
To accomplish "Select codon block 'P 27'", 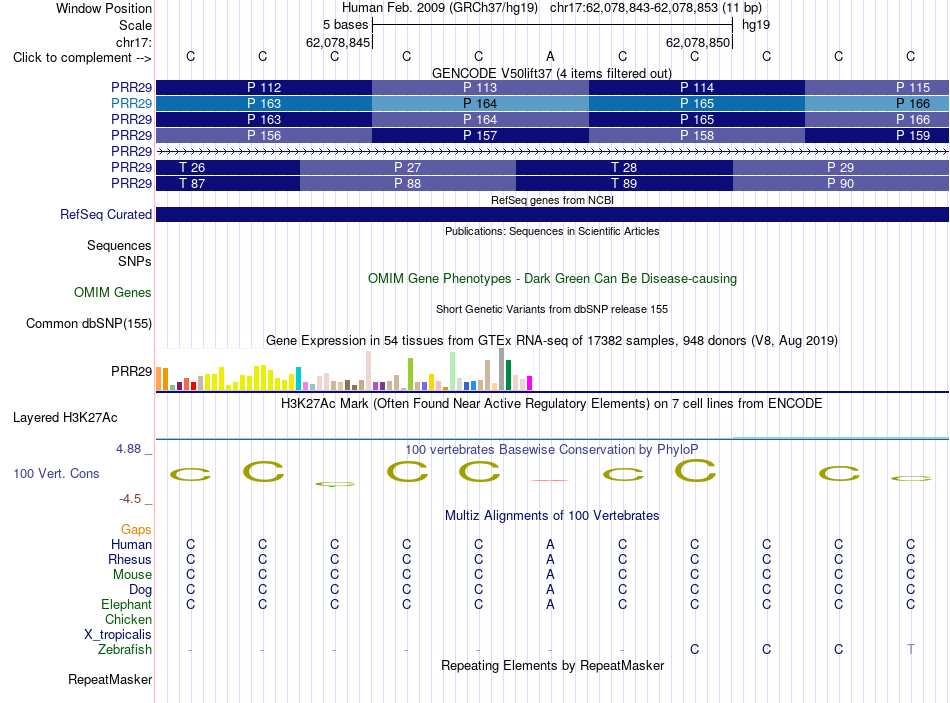I will (x=408, y=167).
